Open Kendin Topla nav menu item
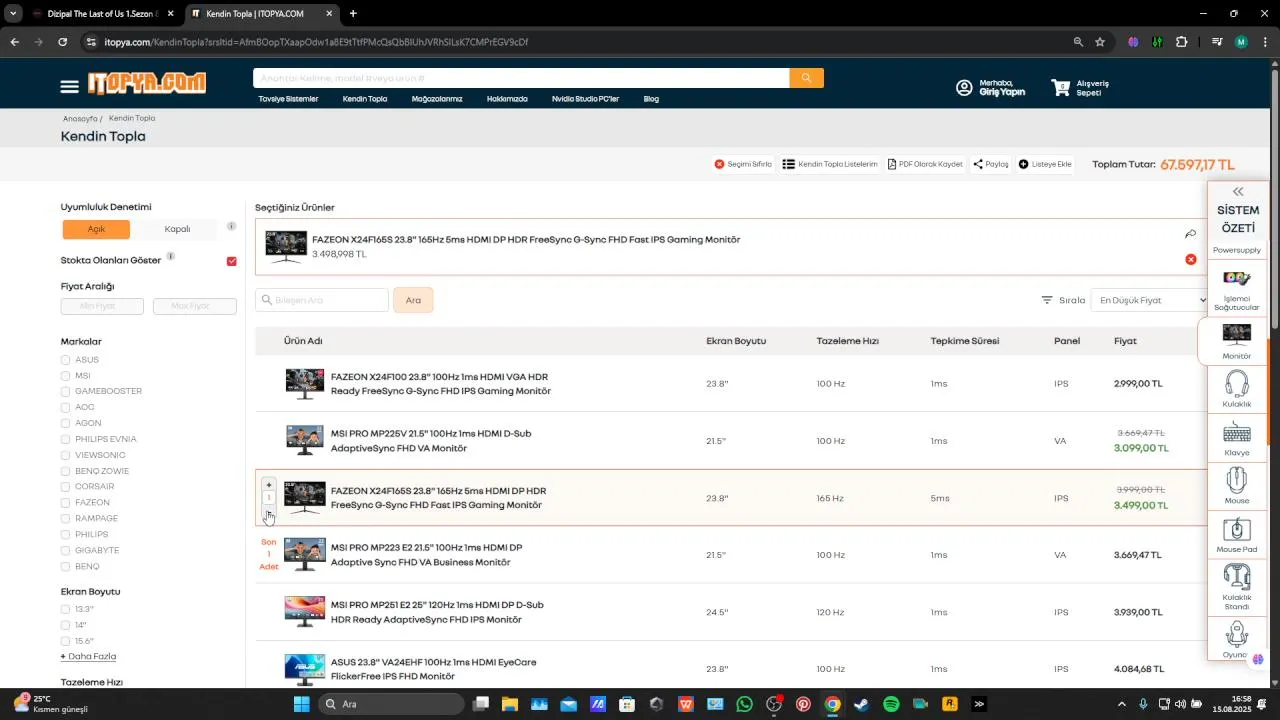The height and width of the screenshot is (720, 1280). click(x=364, y=99)
